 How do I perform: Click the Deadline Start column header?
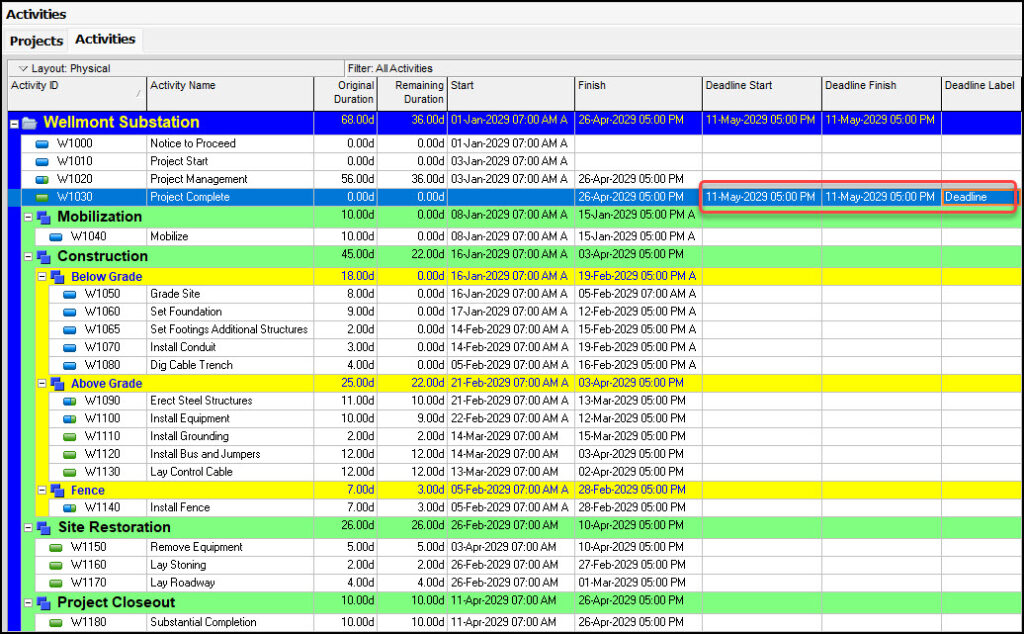point(761,93)
